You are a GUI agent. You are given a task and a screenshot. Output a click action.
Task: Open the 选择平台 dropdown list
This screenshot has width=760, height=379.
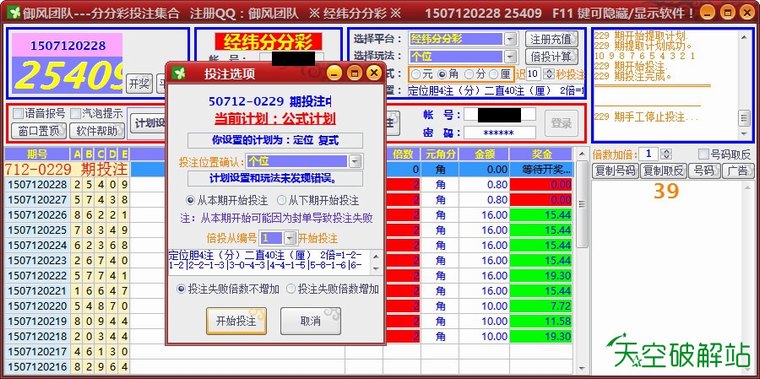pos(510,39)
